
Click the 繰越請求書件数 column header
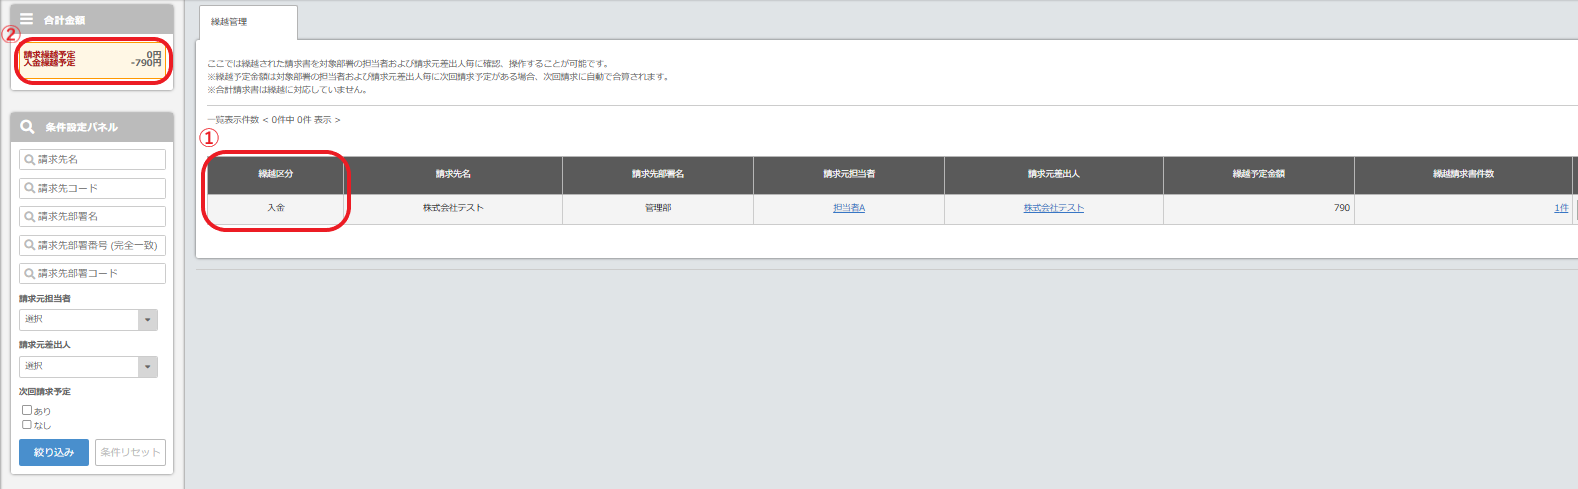(1463, 174)
